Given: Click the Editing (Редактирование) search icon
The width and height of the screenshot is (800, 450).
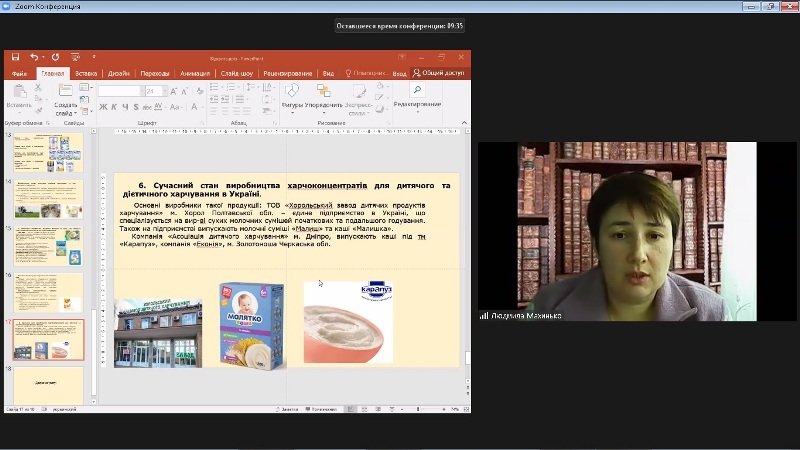Looking at the screenshot, I should pyautogui.click(x=416, y=91).
